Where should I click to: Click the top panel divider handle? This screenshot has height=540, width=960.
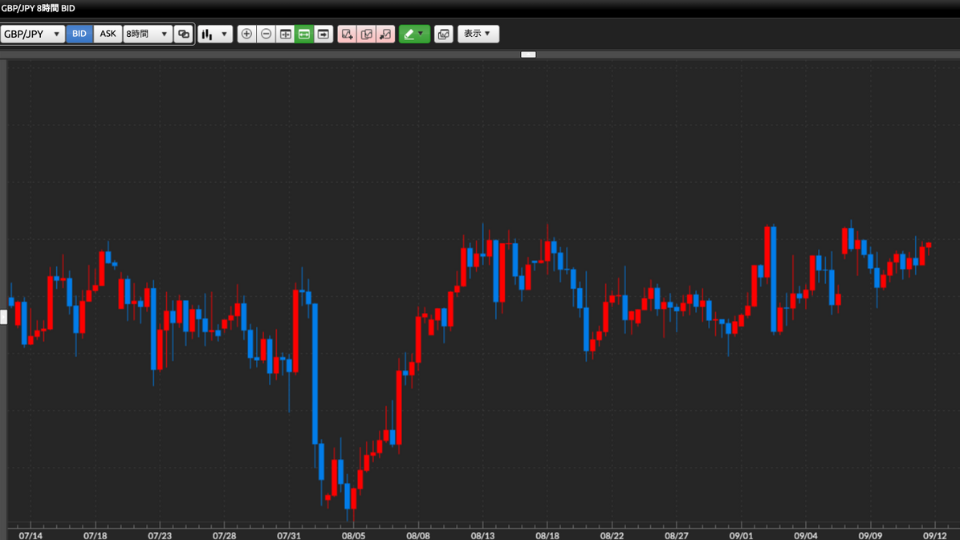click(528, 54)
